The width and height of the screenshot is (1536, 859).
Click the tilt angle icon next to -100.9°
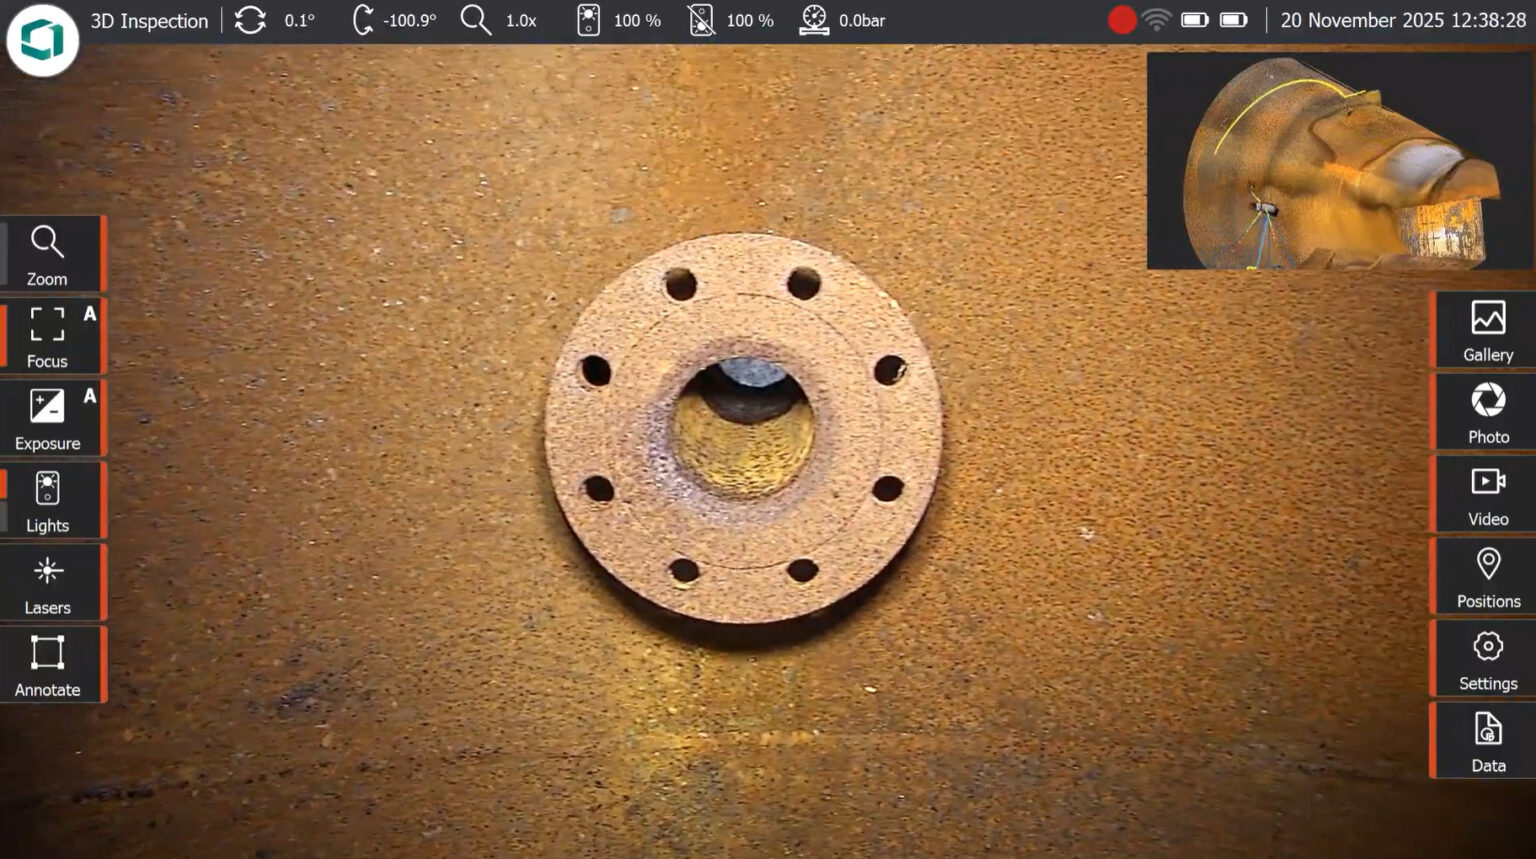363,20
